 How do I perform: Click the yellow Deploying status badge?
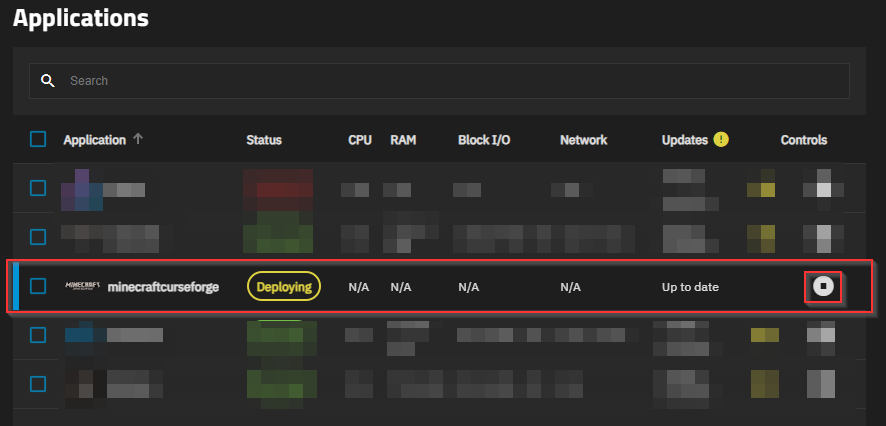click(x=284, y=287)
